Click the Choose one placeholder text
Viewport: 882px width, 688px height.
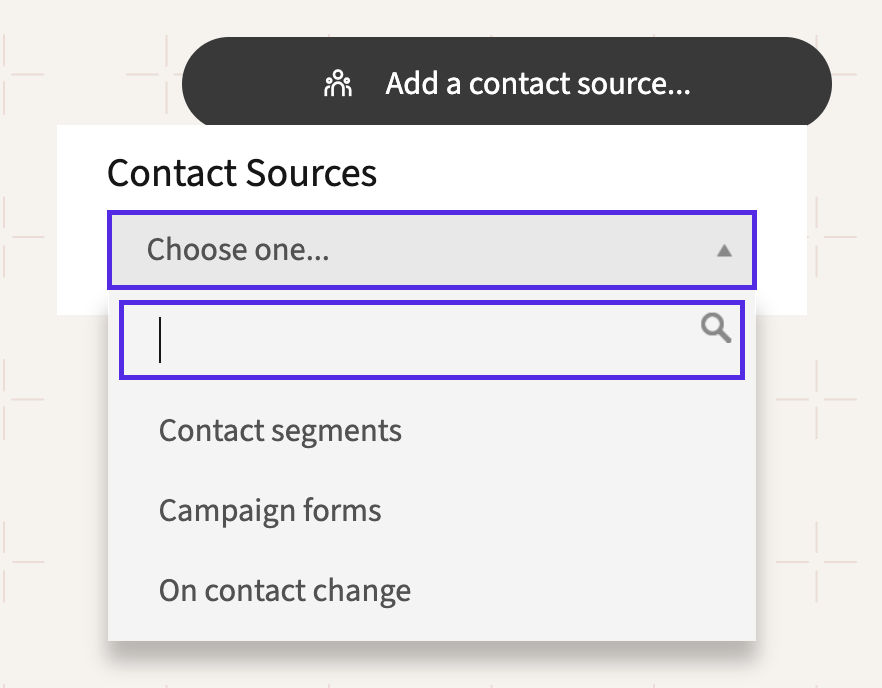238,249
